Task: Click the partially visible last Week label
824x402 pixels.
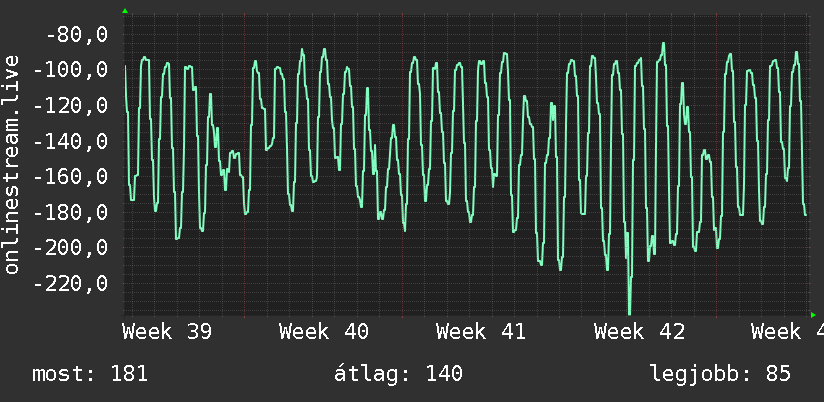Action: pos(787,332)
